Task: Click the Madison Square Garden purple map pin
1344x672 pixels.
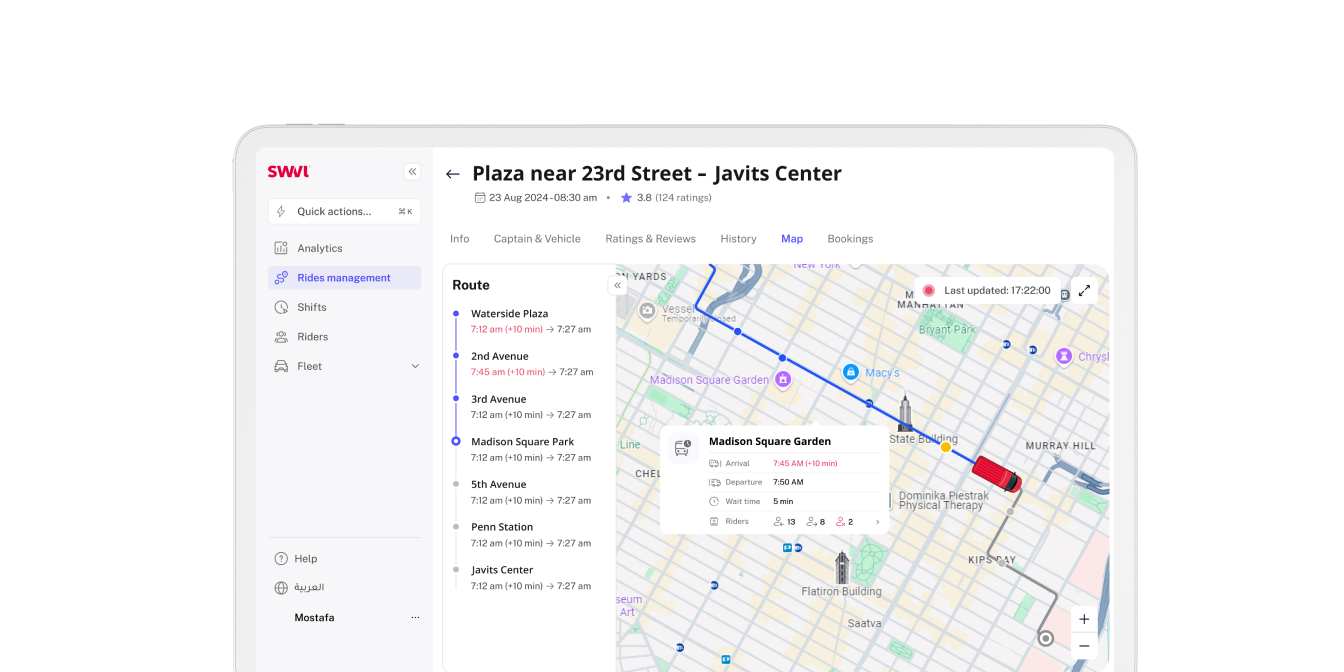Action: click(783, 379)
